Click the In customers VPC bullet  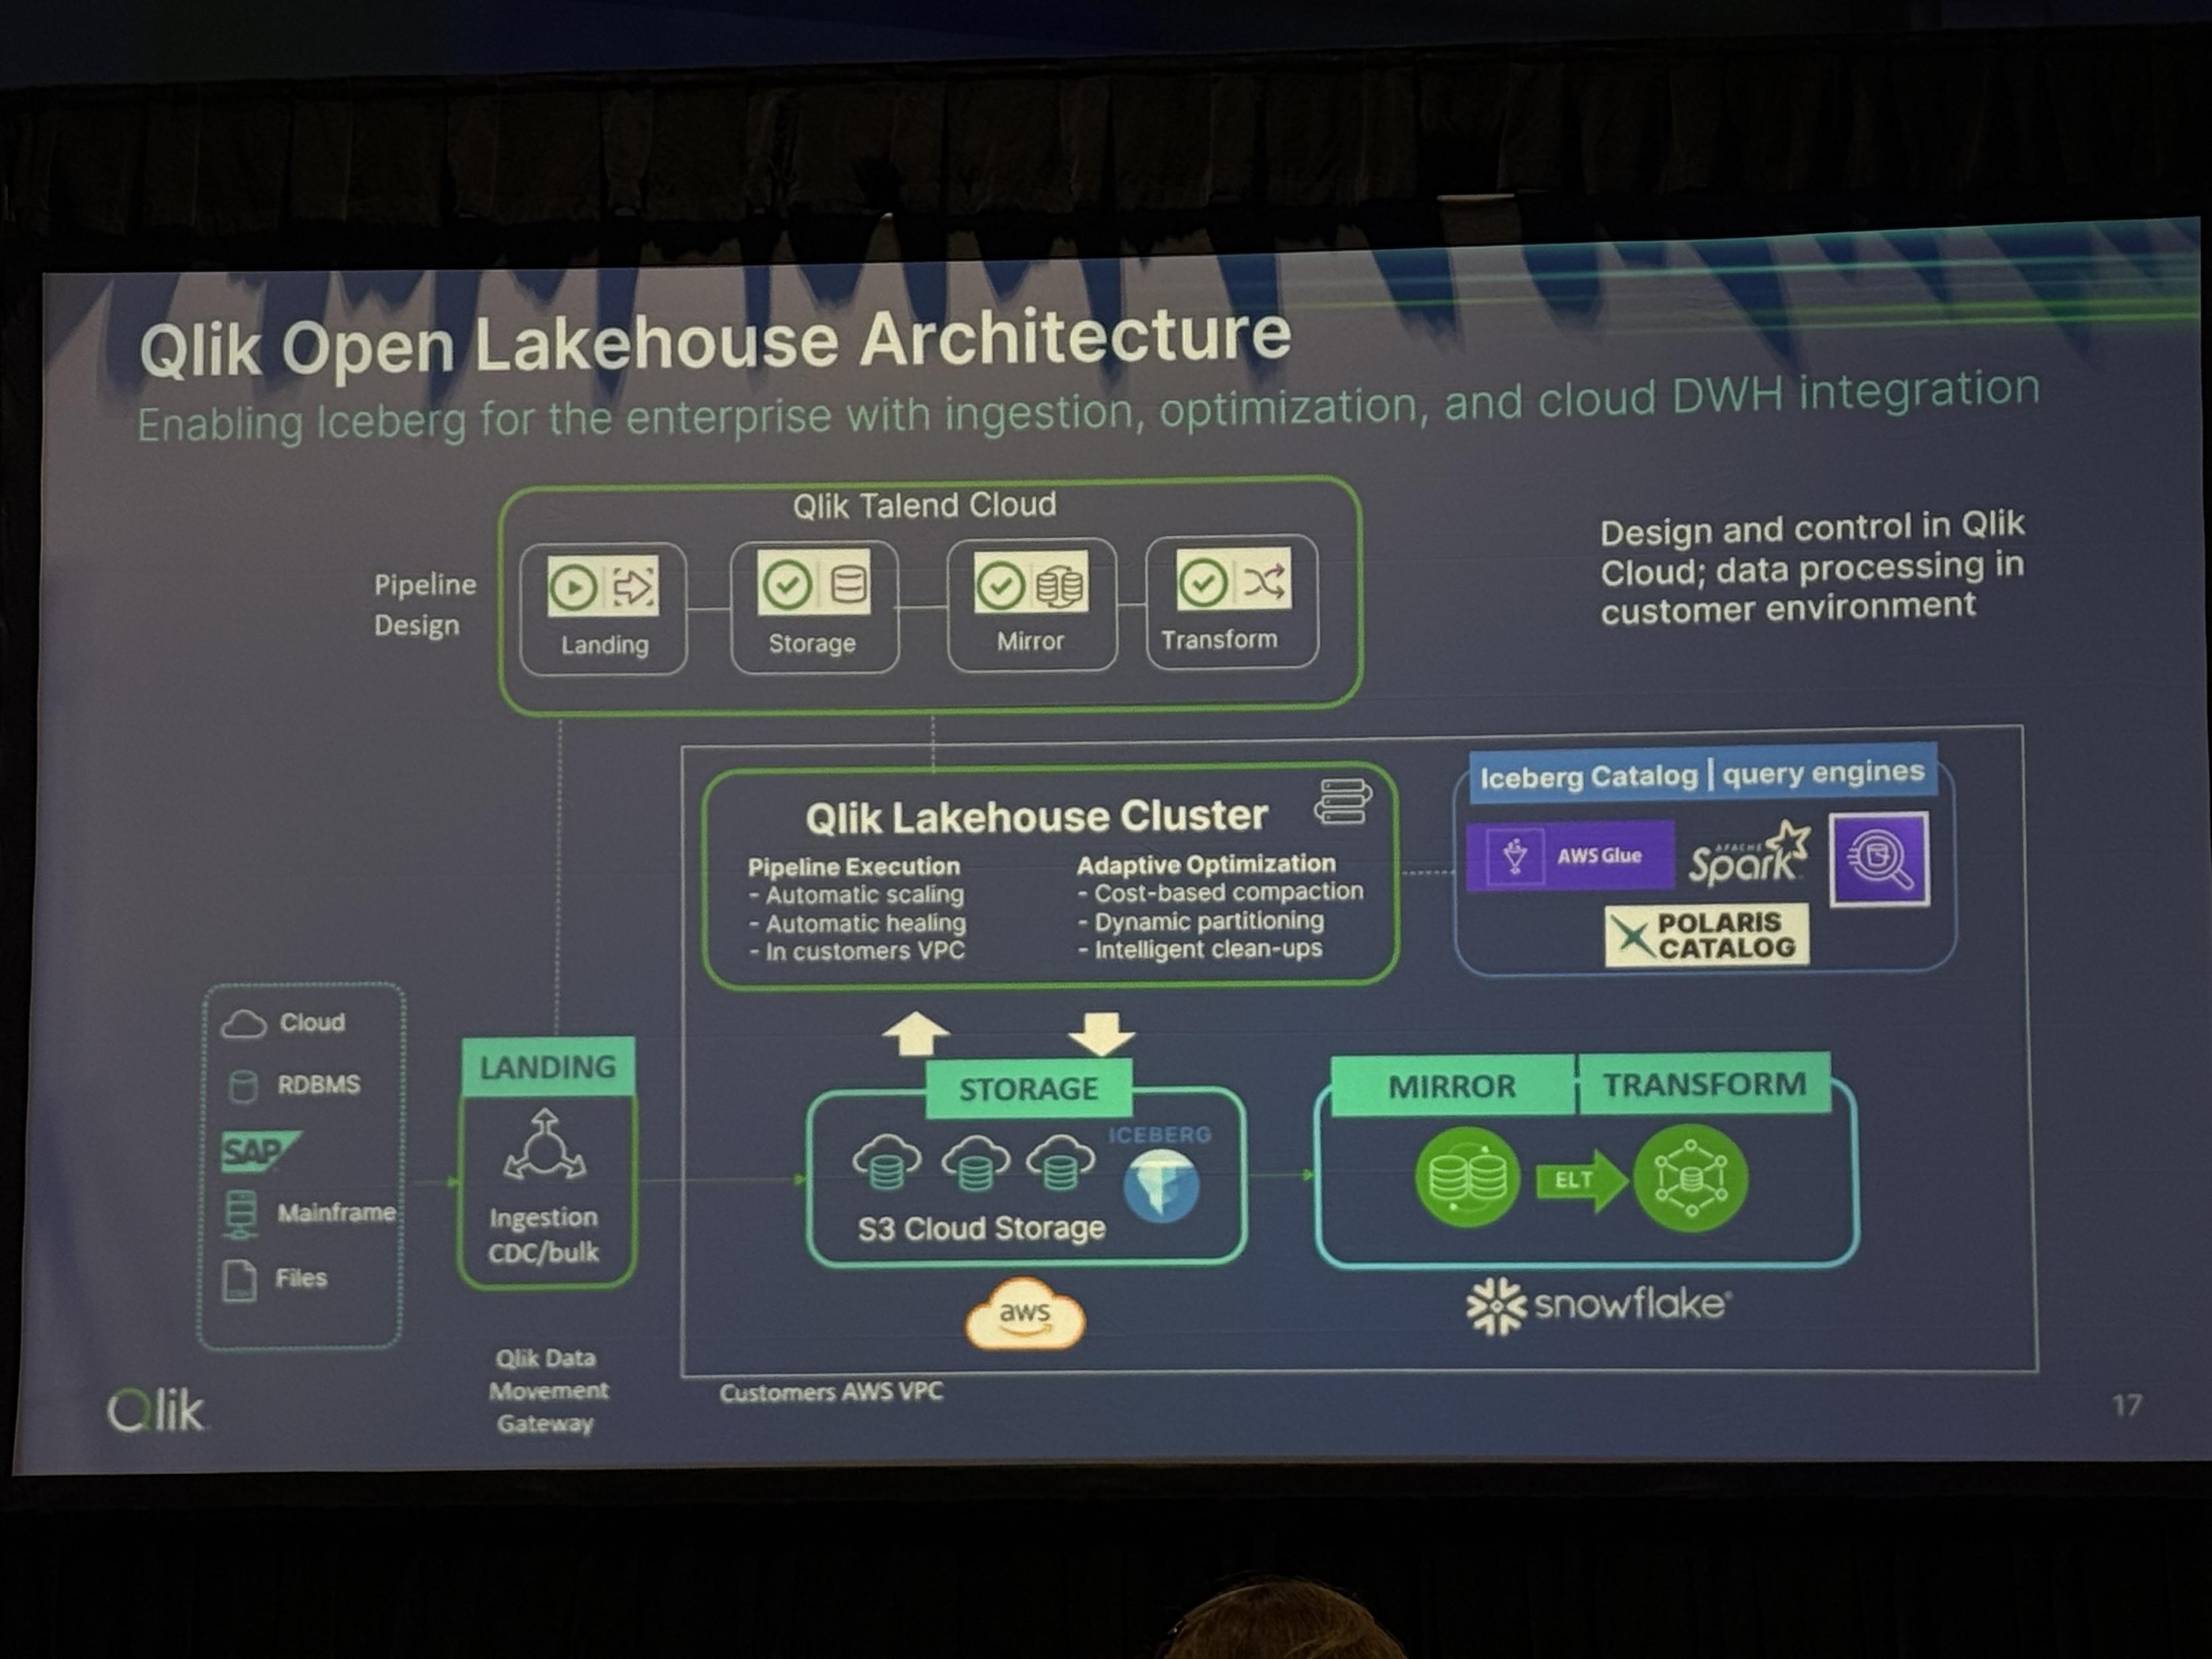click(857, 951)
